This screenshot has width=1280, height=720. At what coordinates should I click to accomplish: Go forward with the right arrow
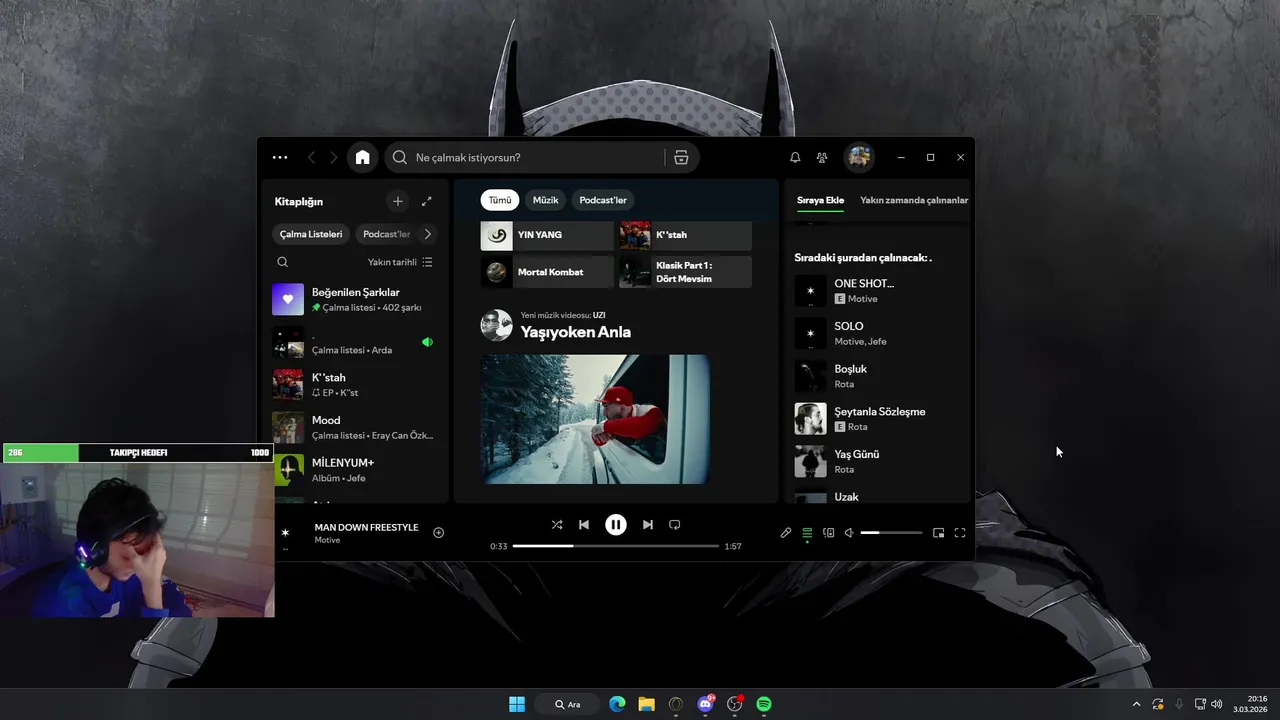click(334, 157)
